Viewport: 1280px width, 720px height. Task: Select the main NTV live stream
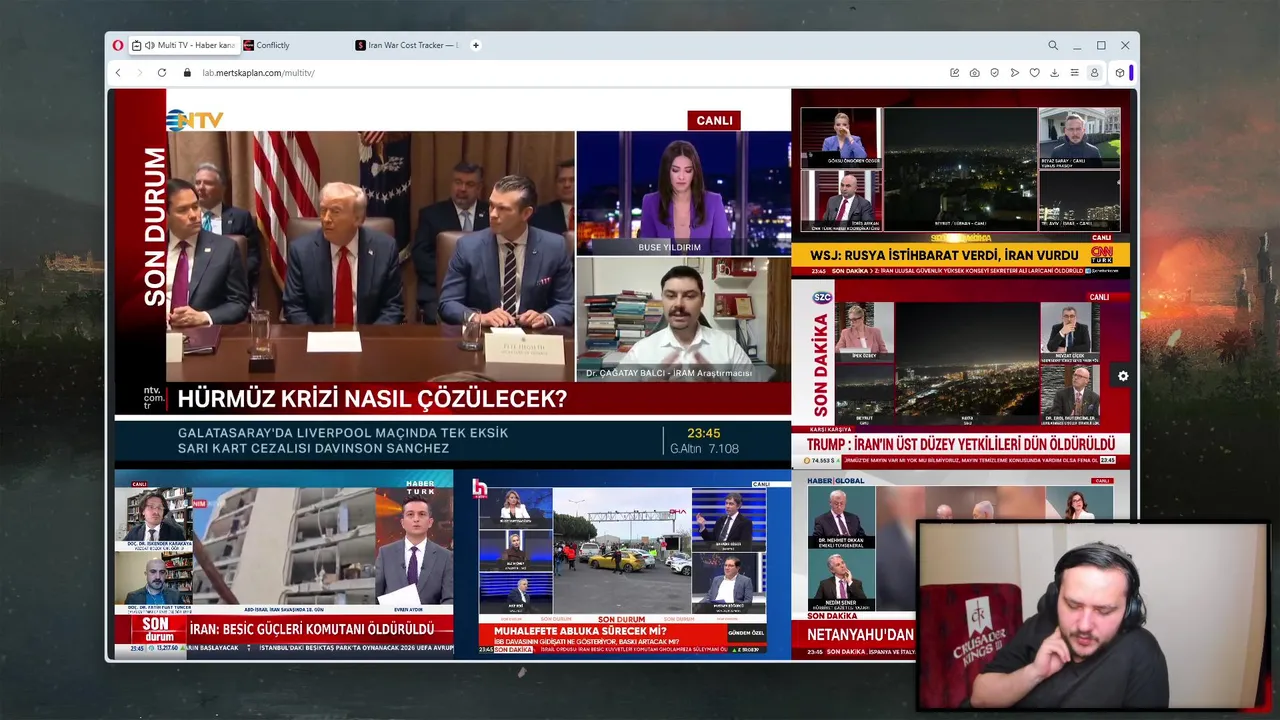[x=452, y=277]
